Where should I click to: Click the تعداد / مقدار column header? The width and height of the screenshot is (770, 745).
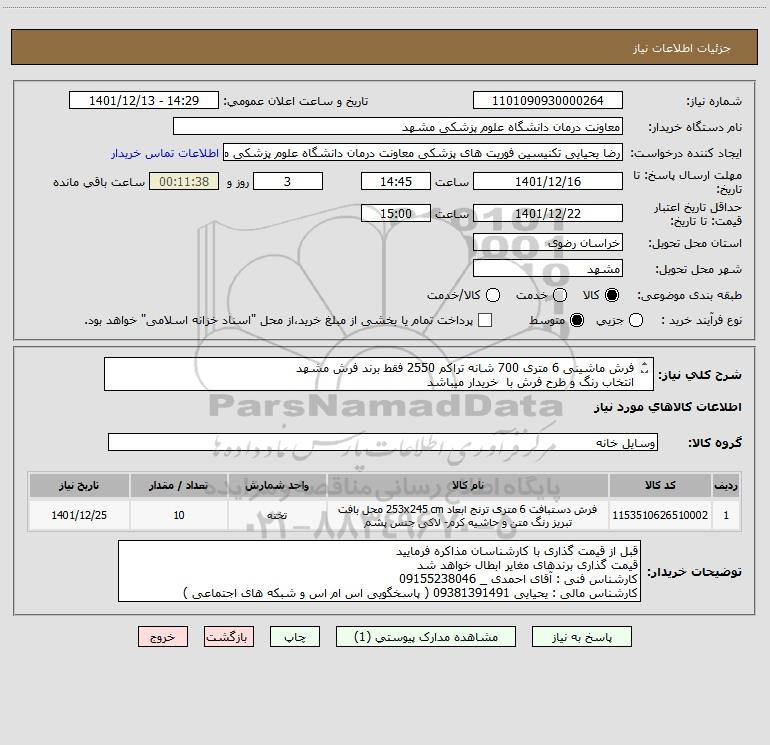179,485
